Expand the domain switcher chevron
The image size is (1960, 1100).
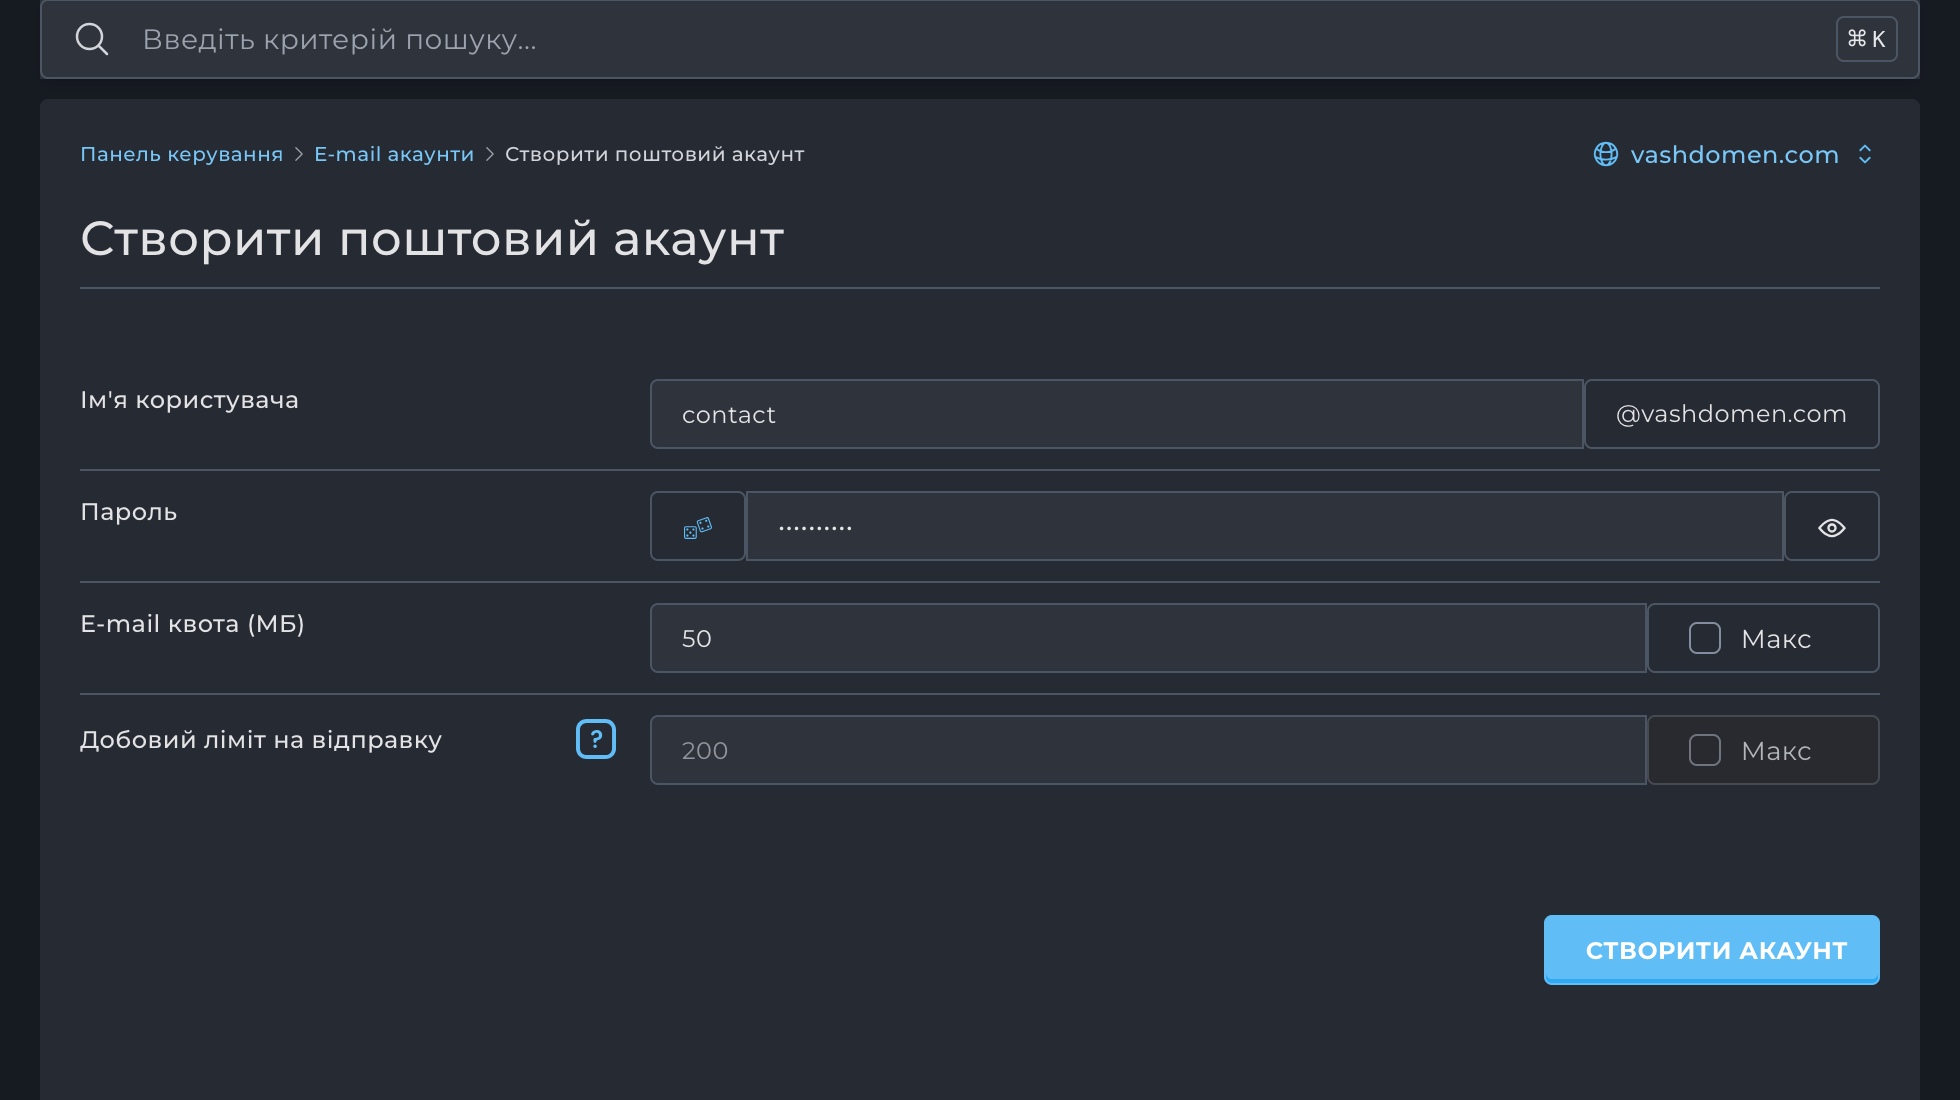[1865, 154]
